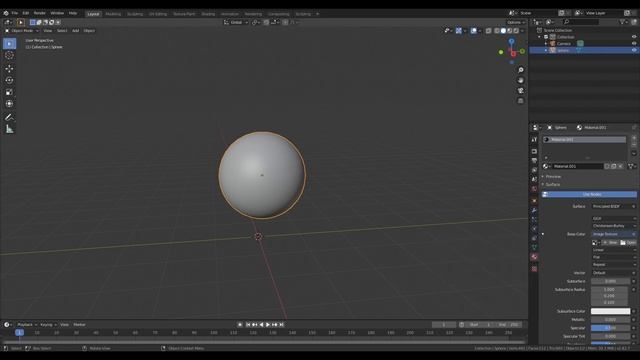Click the Move view hand icon
The image size is (640, 360).
click(x=520, y=80)
